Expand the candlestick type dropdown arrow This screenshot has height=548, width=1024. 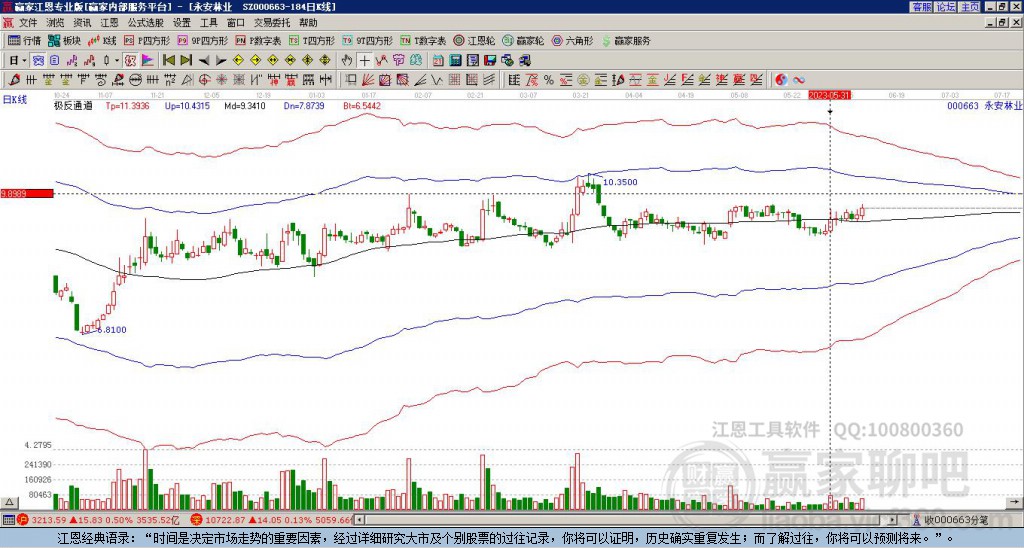click(117, 61)
